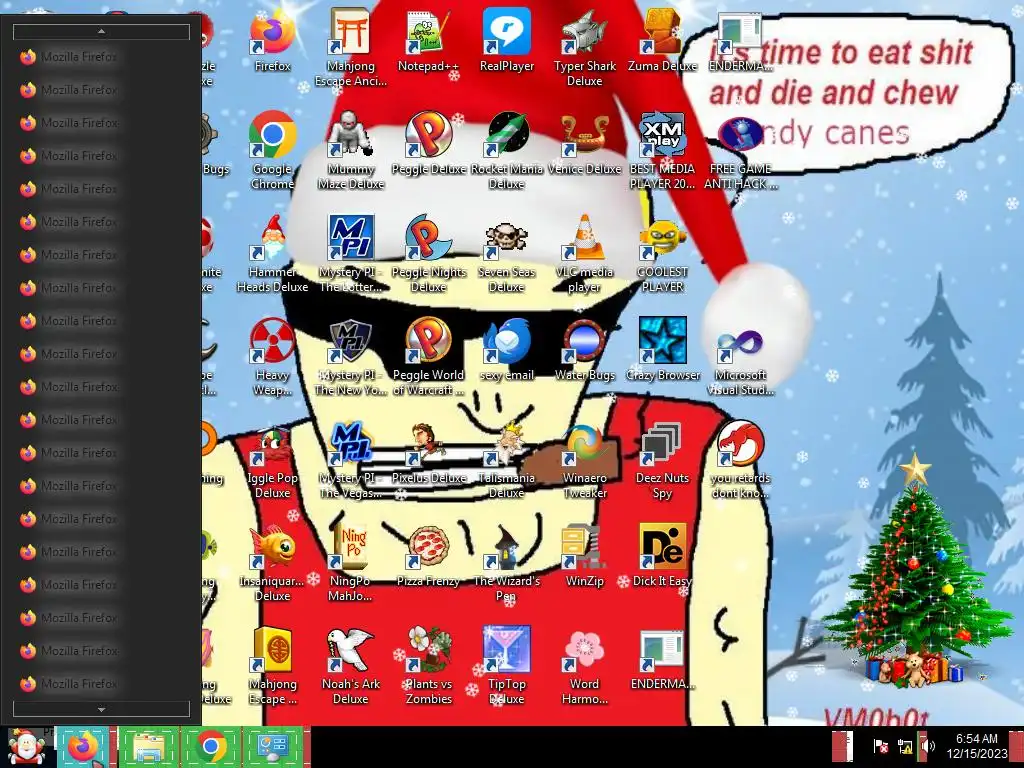Open the 'you retards dont kno...' shortcut
1024x768 pixels.
741,460
